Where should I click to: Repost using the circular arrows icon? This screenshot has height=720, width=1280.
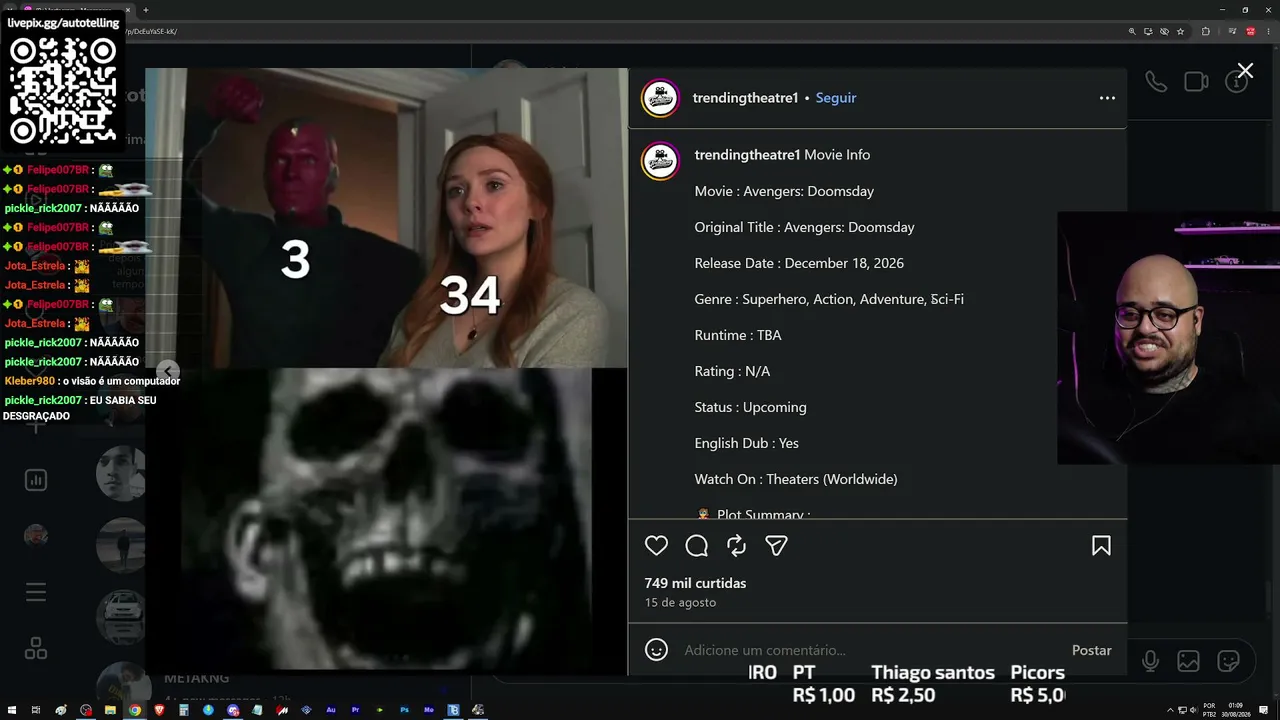(x=737, y=546)
